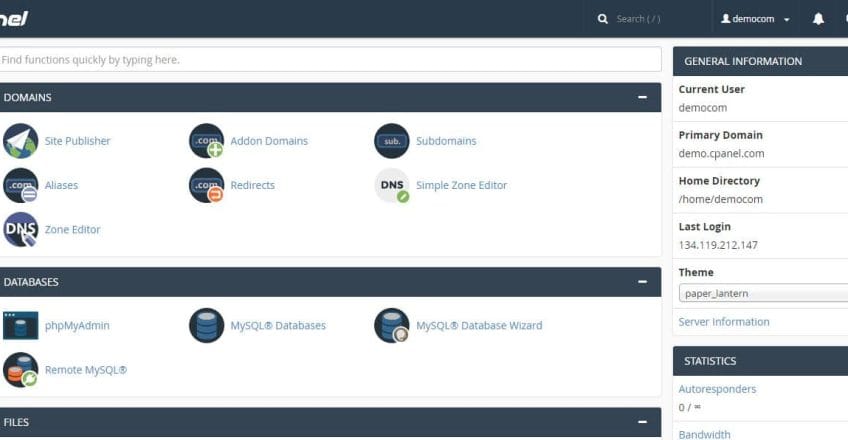
Task: Click the Addon Domains icon
Action: coord(207,141)
